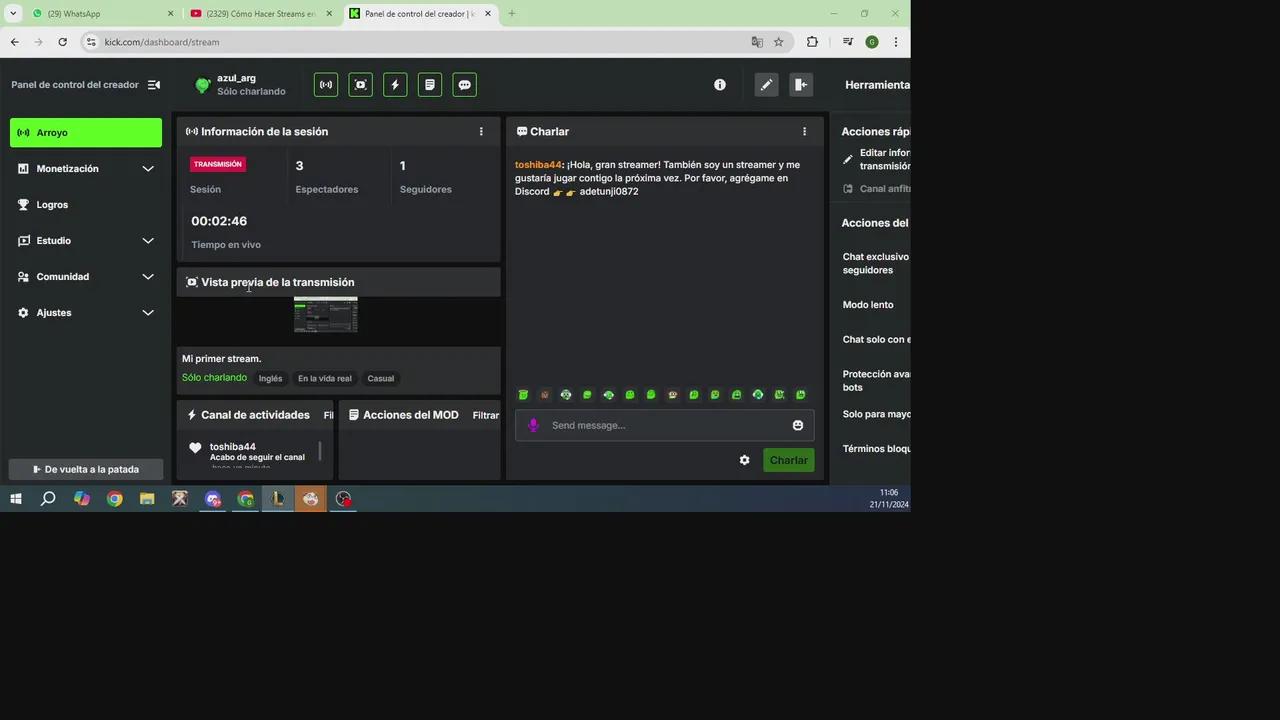Open the Logros sidebar item

pyautogui.click(x=53, y=205)
